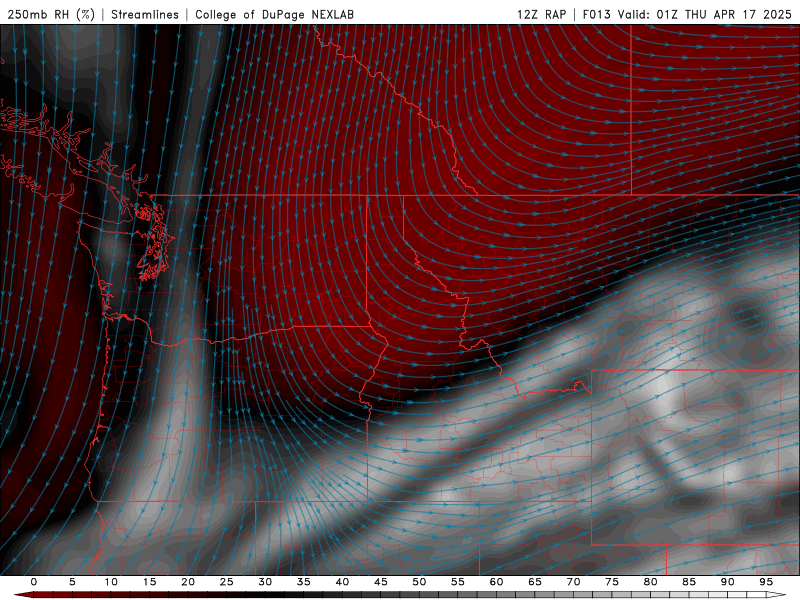
Task: Click the colorbar label '85'
Action: click(x=689, y=582)
